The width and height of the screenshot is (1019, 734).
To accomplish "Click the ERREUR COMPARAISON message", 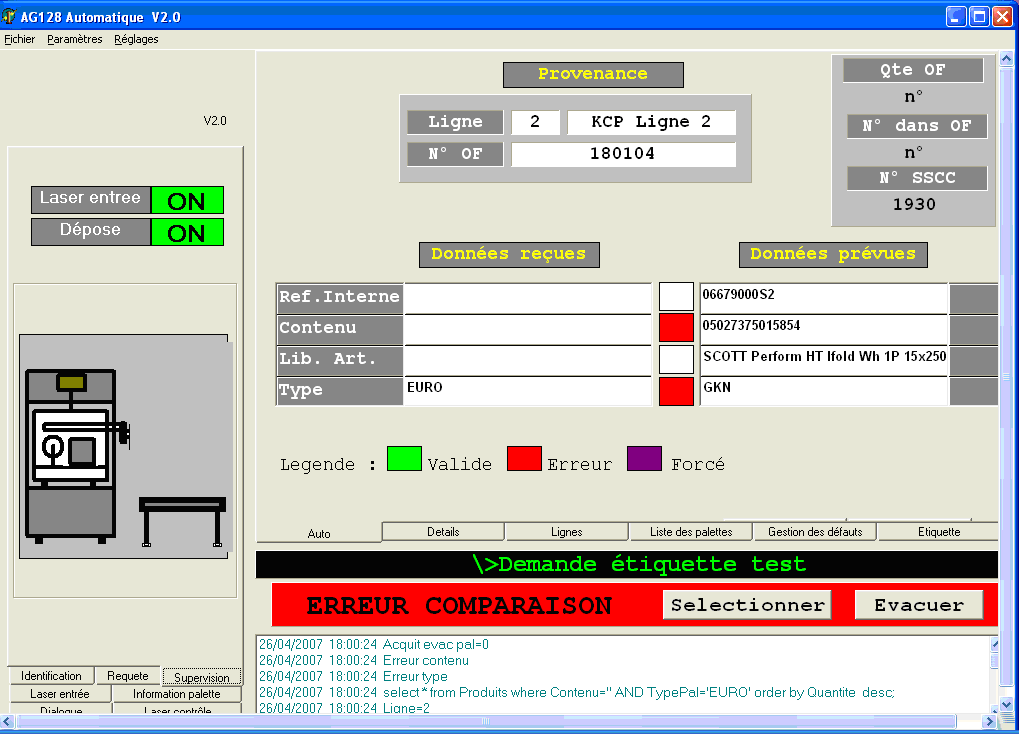I will coord(459,605).
